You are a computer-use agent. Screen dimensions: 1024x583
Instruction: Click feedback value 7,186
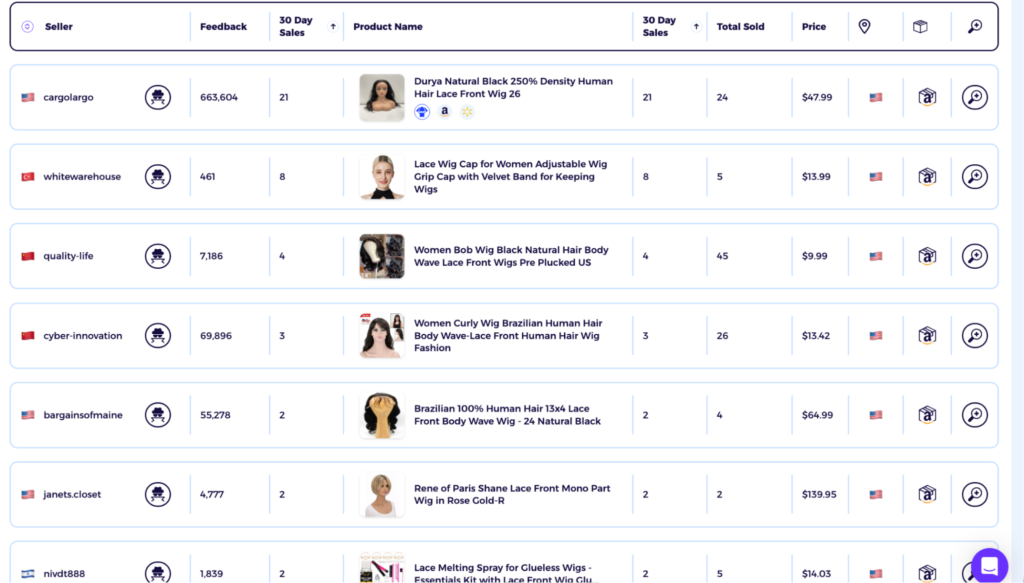(x=211, y=256)
